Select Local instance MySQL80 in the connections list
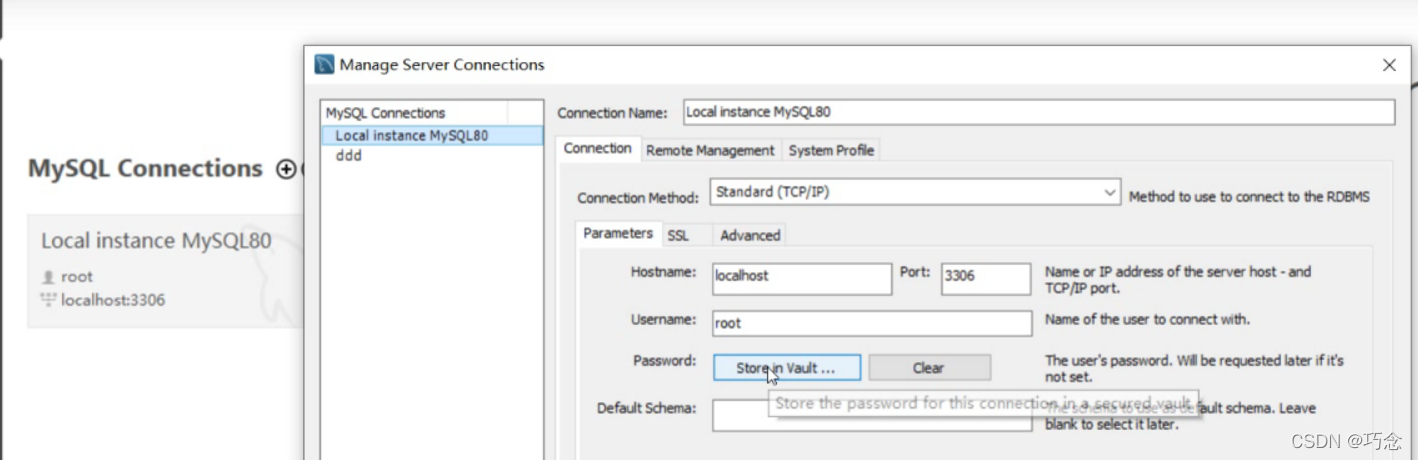The height and width of the screenshot is (460, 1418). click(433, 135)
